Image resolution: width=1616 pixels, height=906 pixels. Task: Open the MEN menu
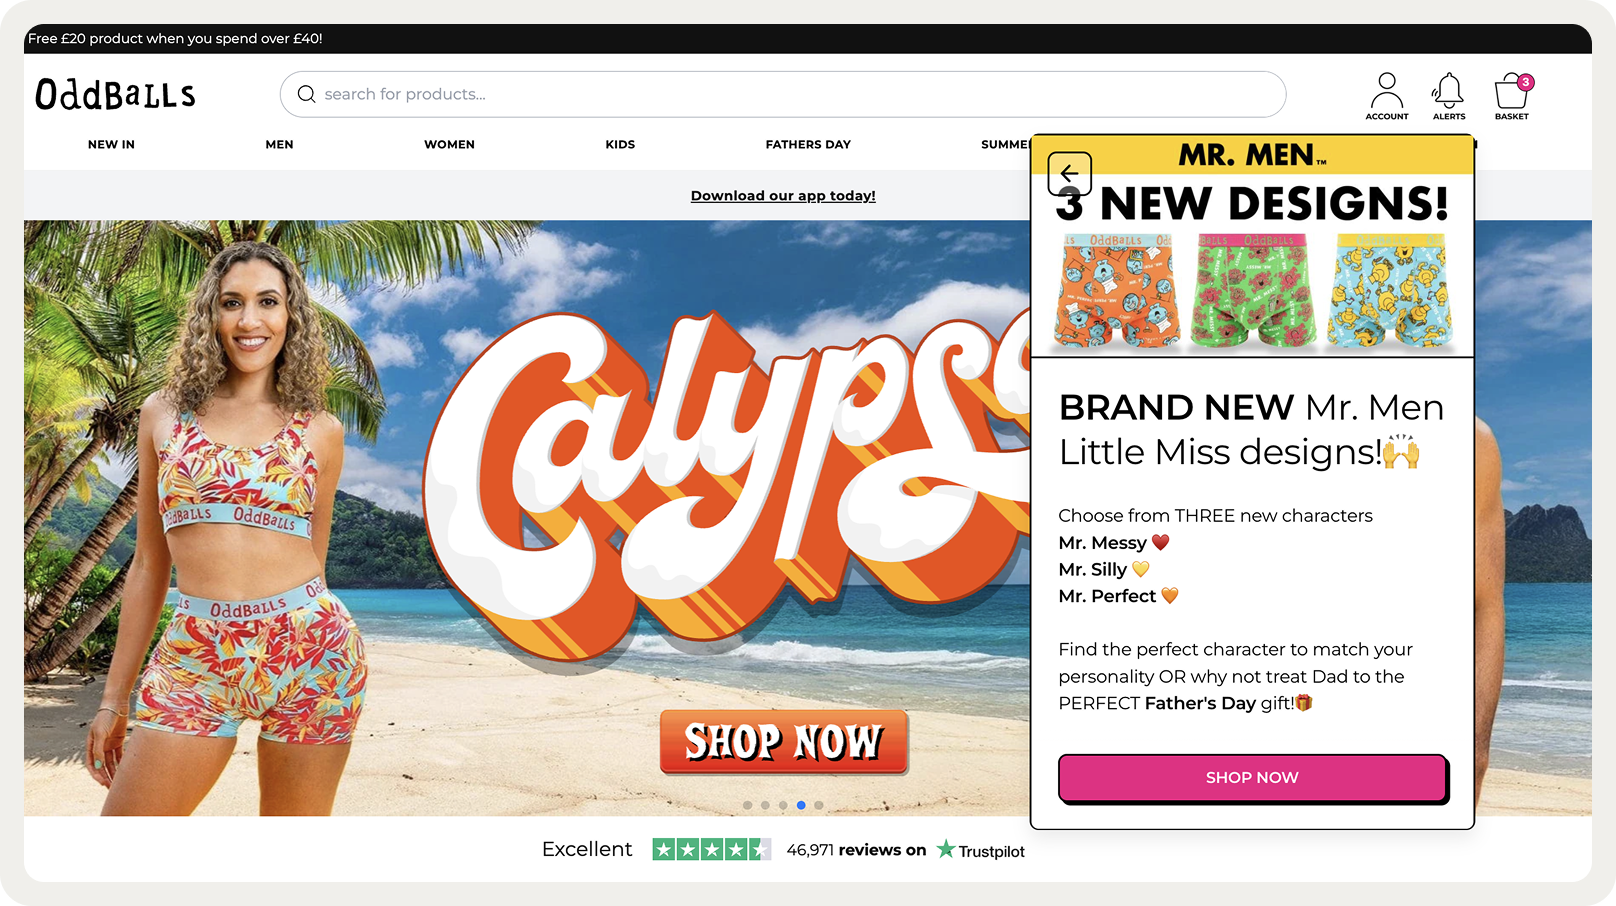coord(279,144)
